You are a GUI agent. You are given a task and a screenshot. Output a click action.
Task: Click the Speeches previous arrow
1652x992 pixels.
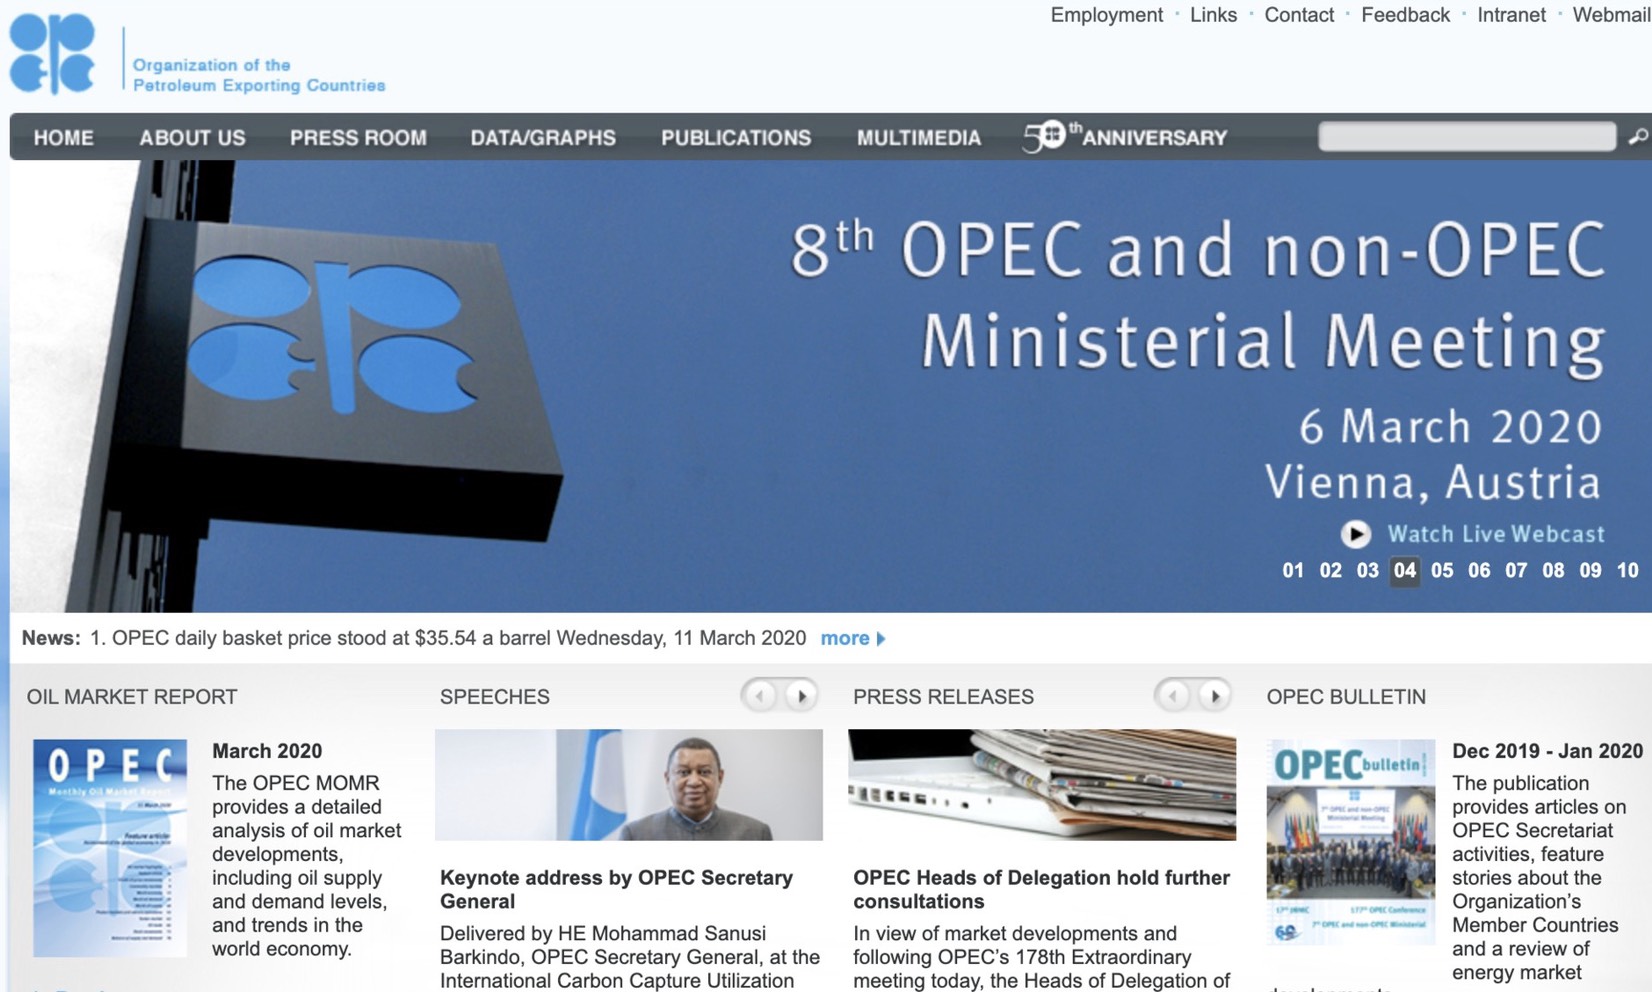(760, 695)
